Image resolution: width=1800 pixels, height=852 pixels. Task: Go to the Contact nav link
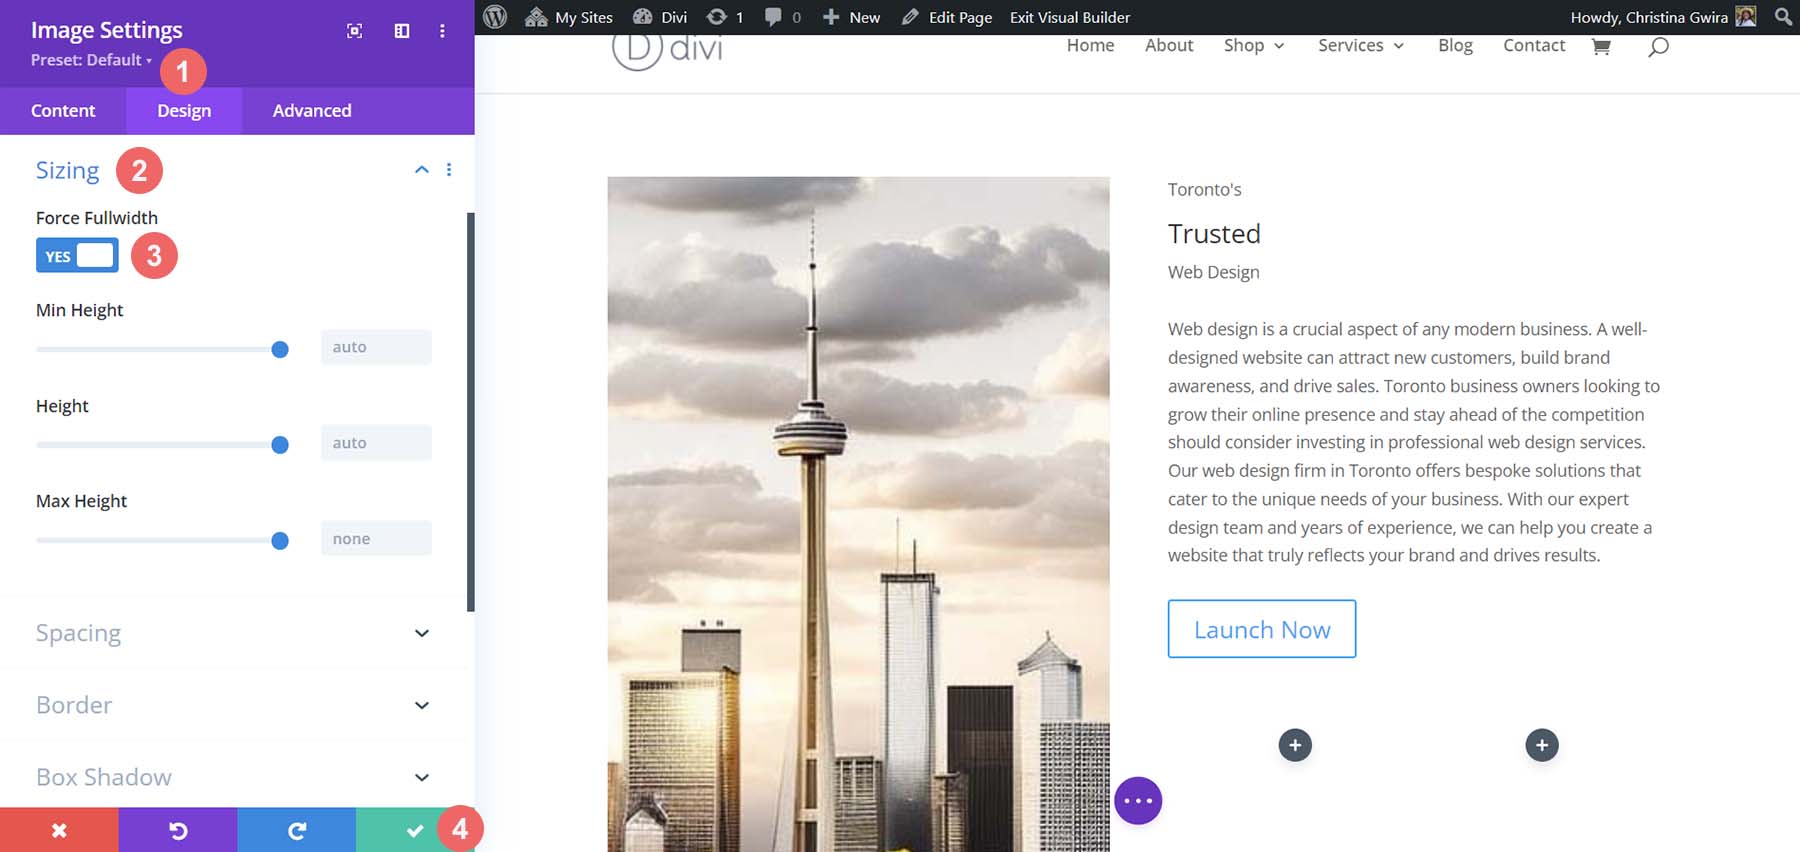pyautogui.click(x=1534, y=46)
